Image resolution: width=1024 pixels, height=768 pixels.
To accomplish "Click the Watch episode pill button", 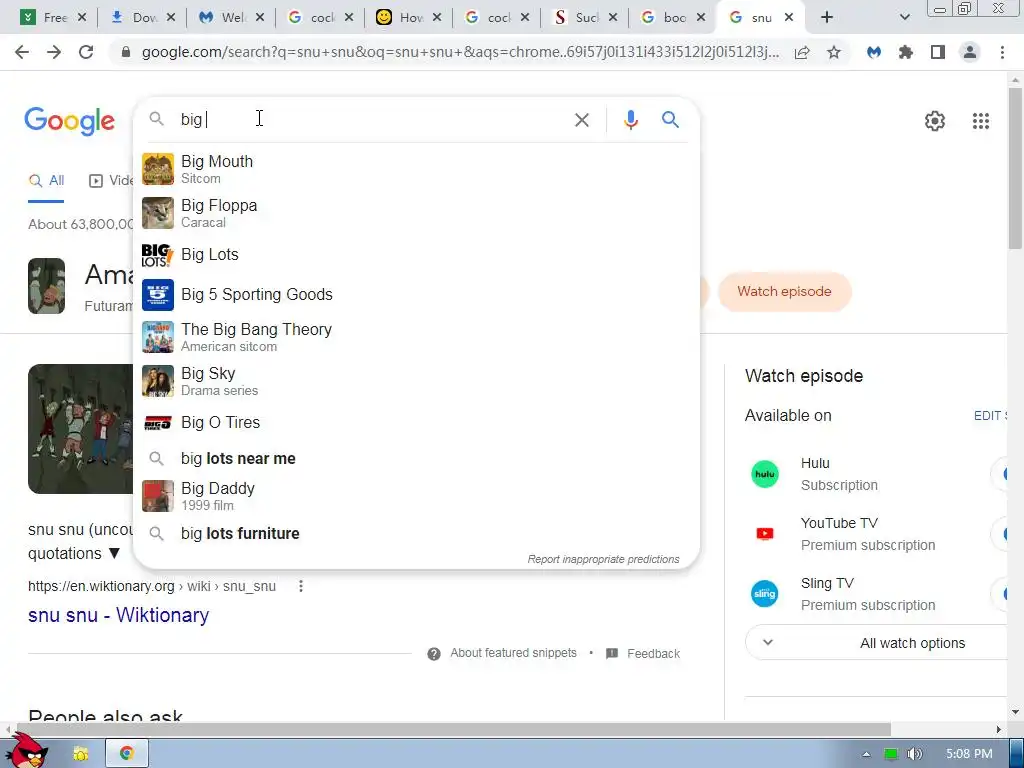I will (784, 292).
